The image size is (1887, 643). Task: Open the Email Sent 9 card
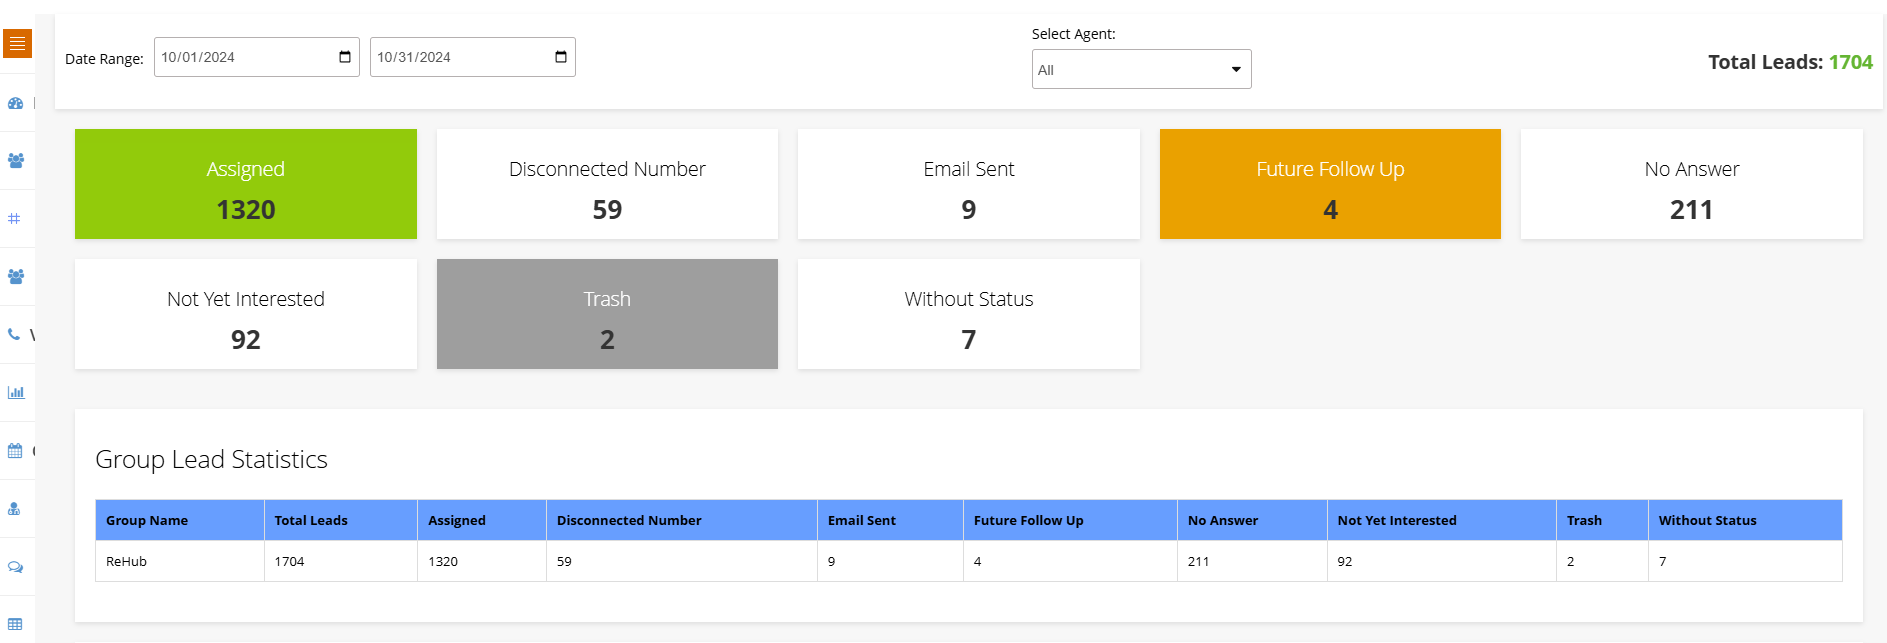click(969, 184)
